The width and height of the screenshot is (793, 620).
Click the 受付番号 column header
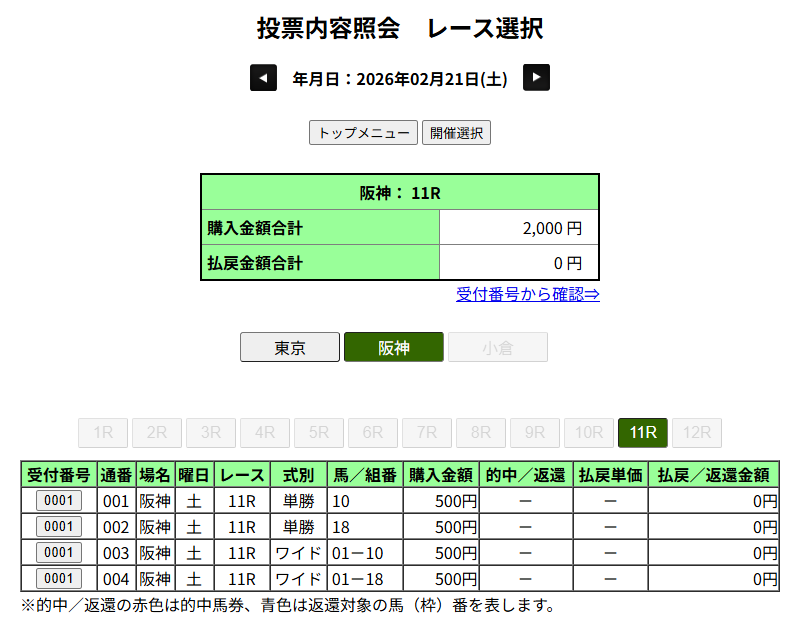(x=59, y=474)
